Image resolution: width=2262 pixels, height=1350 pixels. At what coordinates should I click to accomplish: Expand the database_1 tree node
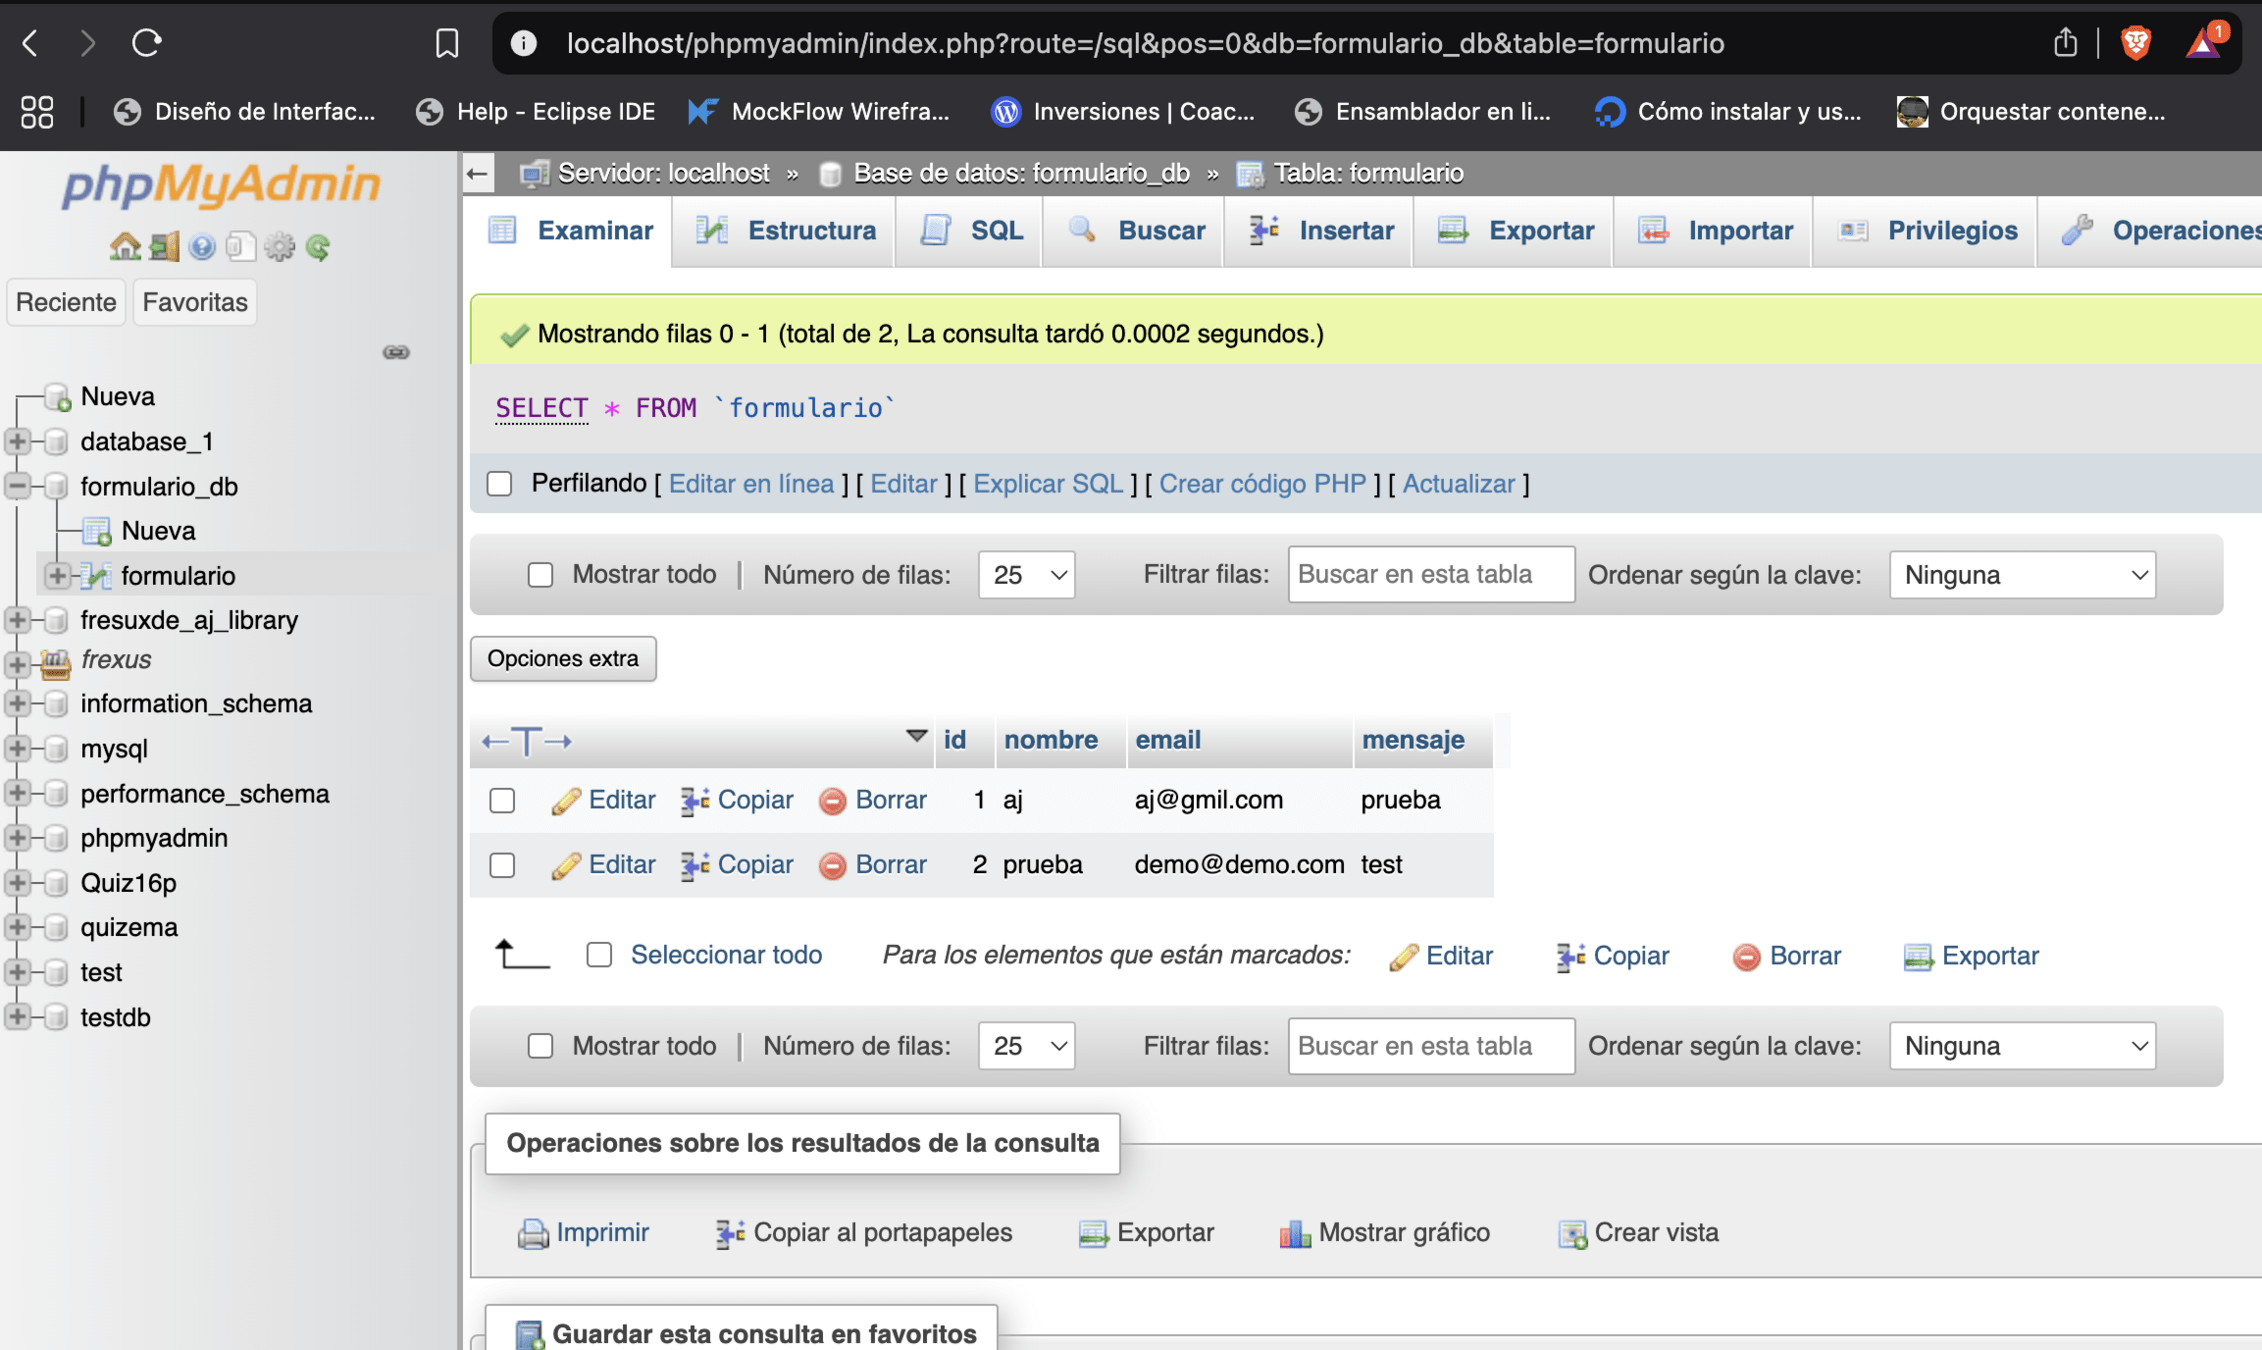click(18, 441)
